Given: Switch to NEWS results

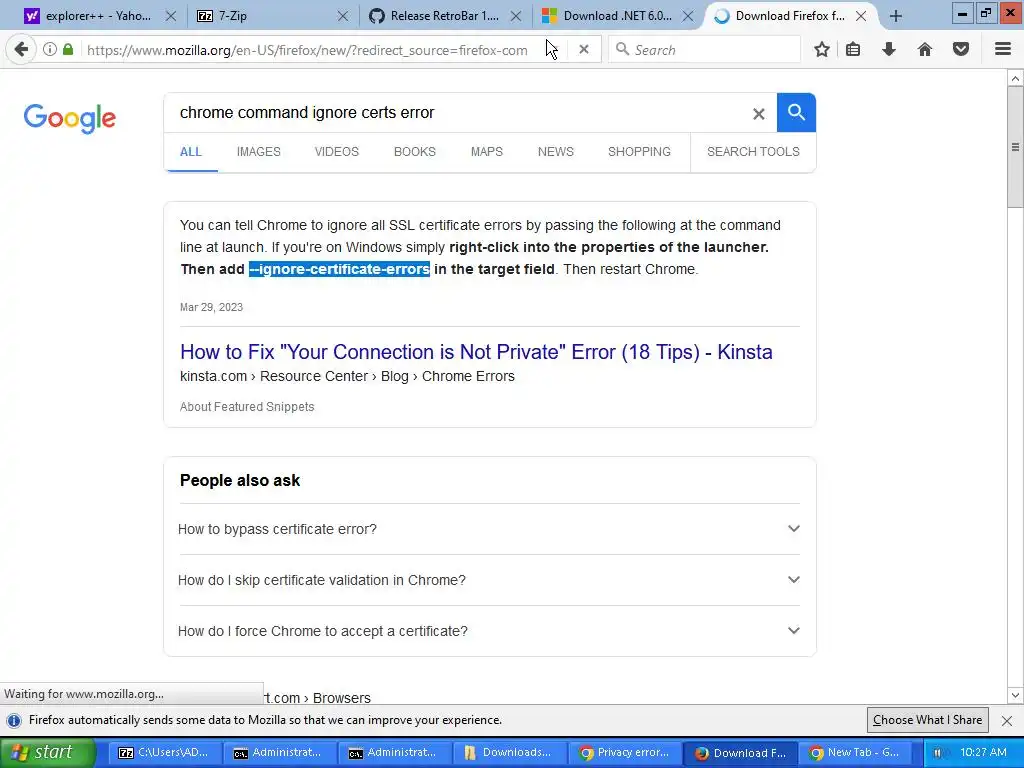Looking at the screenshot, I should [556, 152].
